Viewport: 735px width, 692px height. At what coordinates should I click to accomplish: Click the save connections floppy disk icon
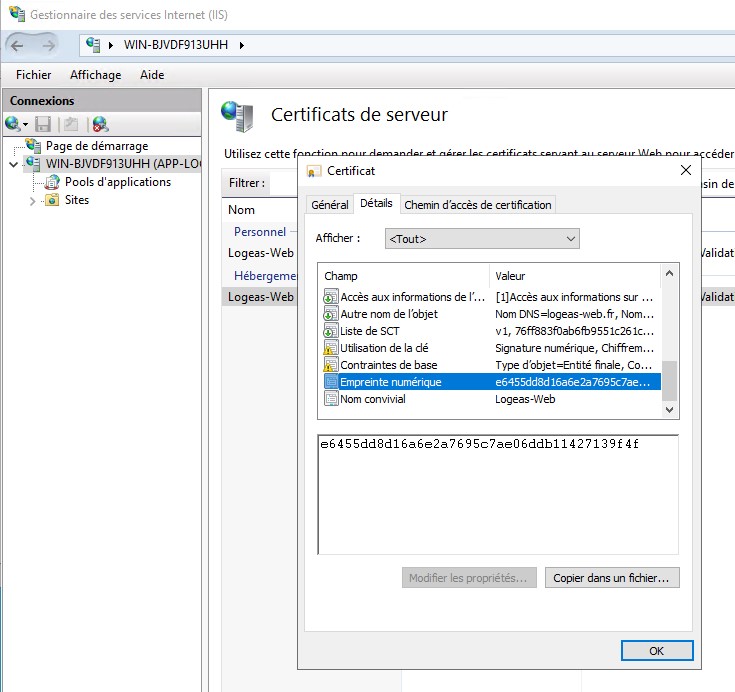[x=43, y=124]
